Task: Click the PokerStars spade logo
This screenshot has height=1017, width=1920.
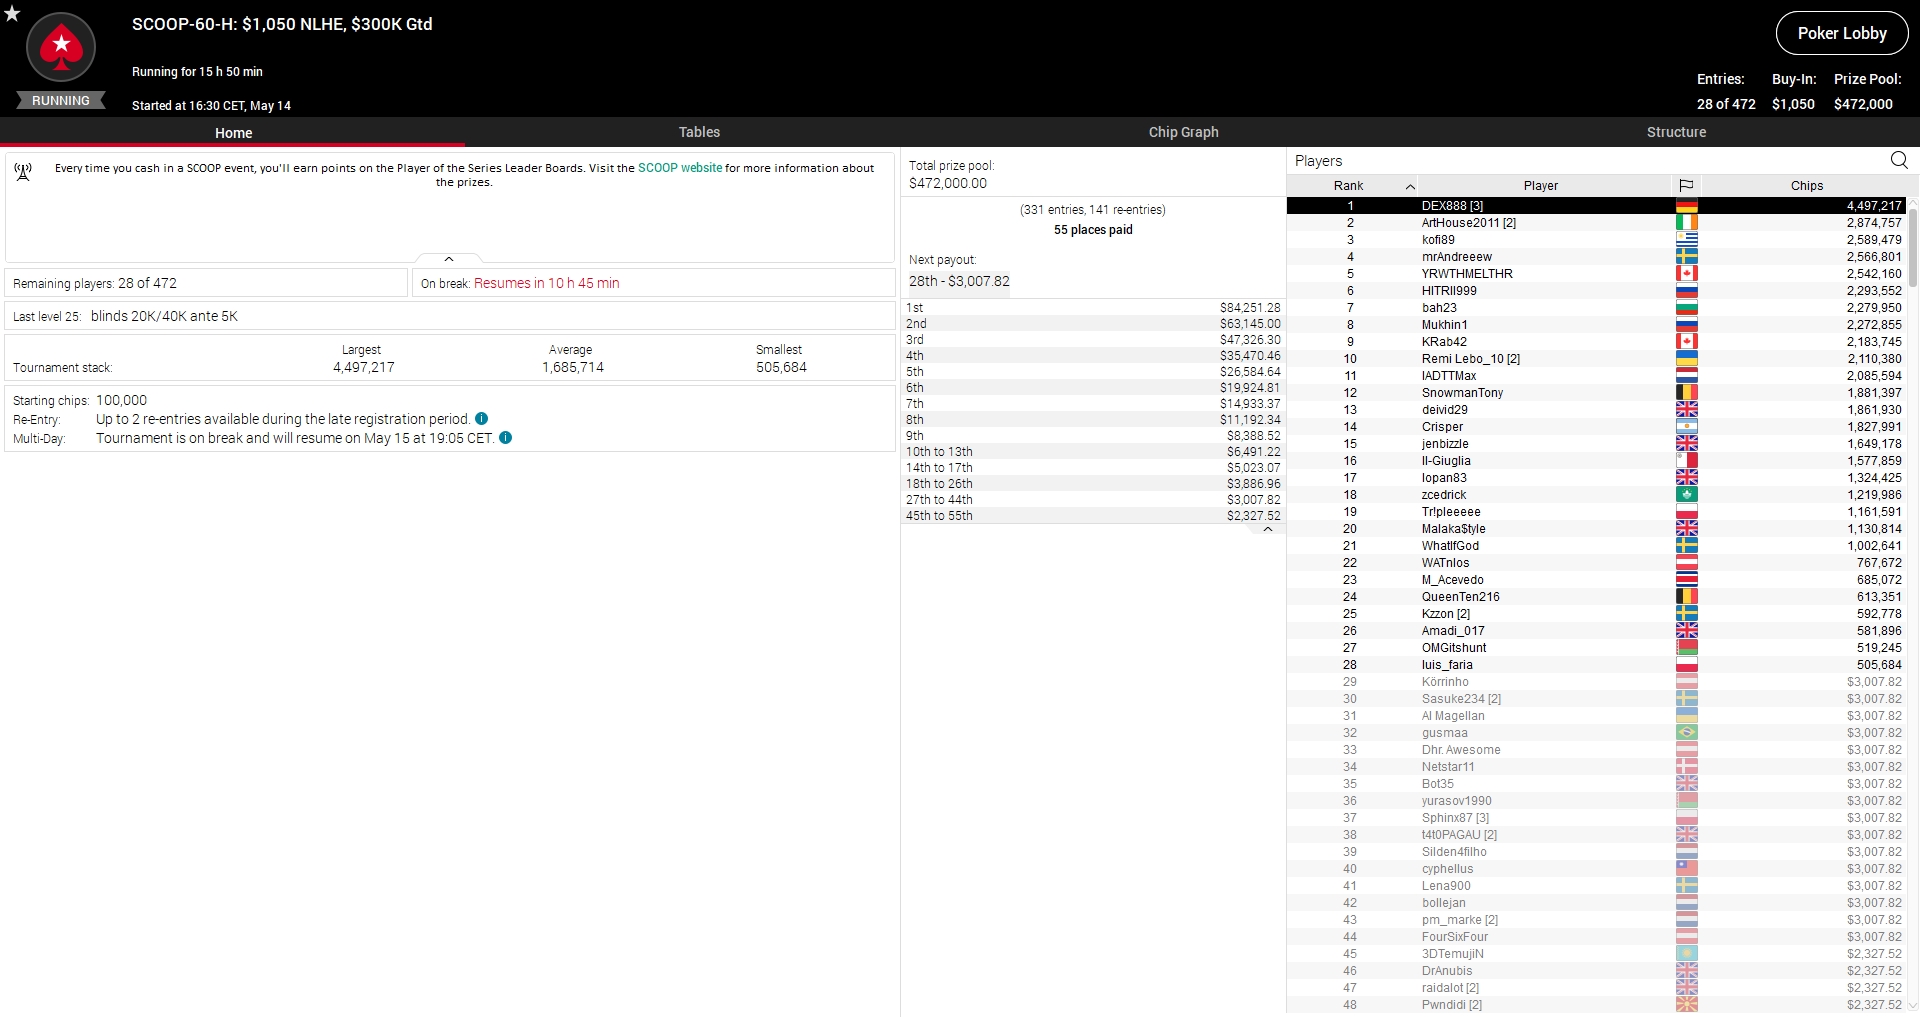Action: [x=61, y=47]
